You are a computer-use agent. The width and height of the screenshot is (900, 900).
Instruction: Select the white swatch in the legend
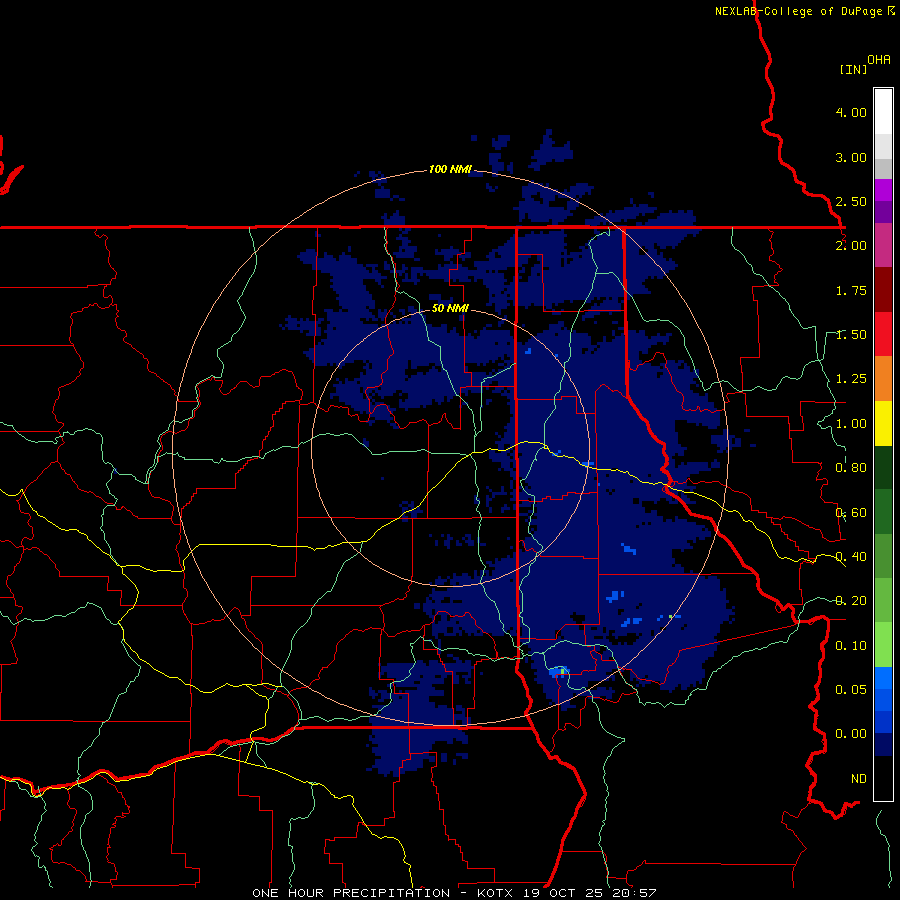point(883,111)
